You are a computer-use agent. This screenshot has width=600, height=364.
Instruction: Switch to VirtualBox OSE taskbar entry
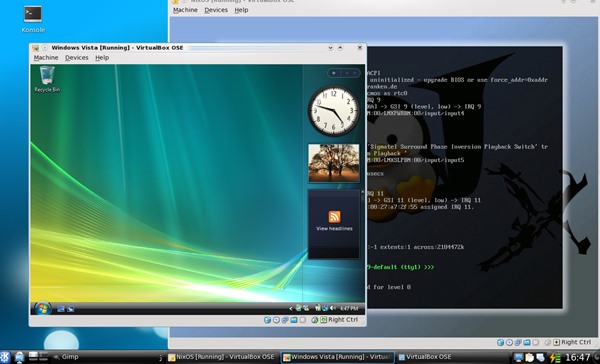click(x=425, y=357)
